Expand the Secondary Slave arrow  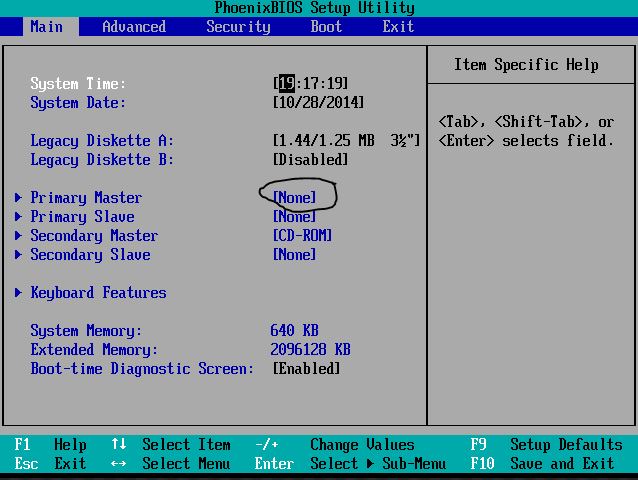(x=18, y=255)
